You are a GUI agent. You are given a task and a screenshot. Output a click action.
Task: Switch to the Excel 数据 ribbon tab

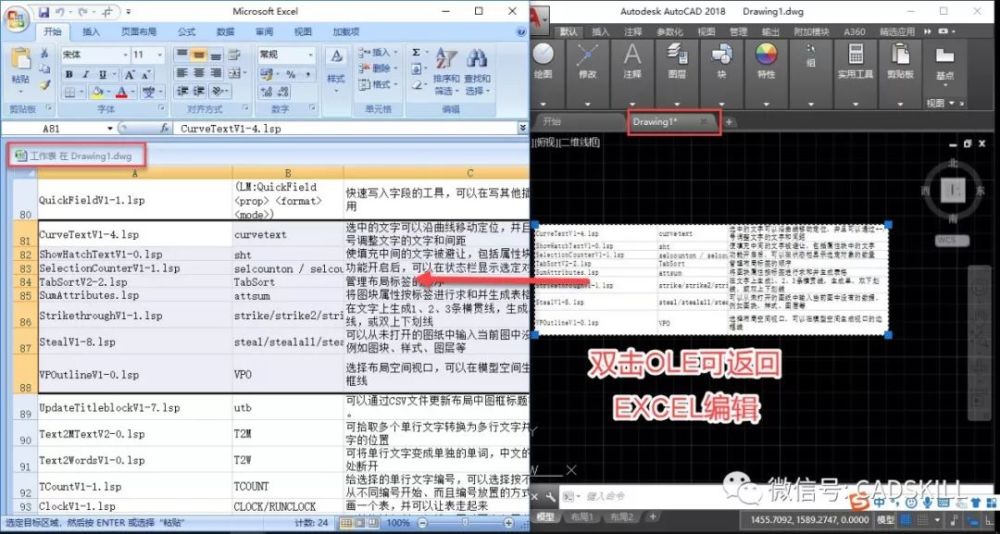[x=225, y=32]
